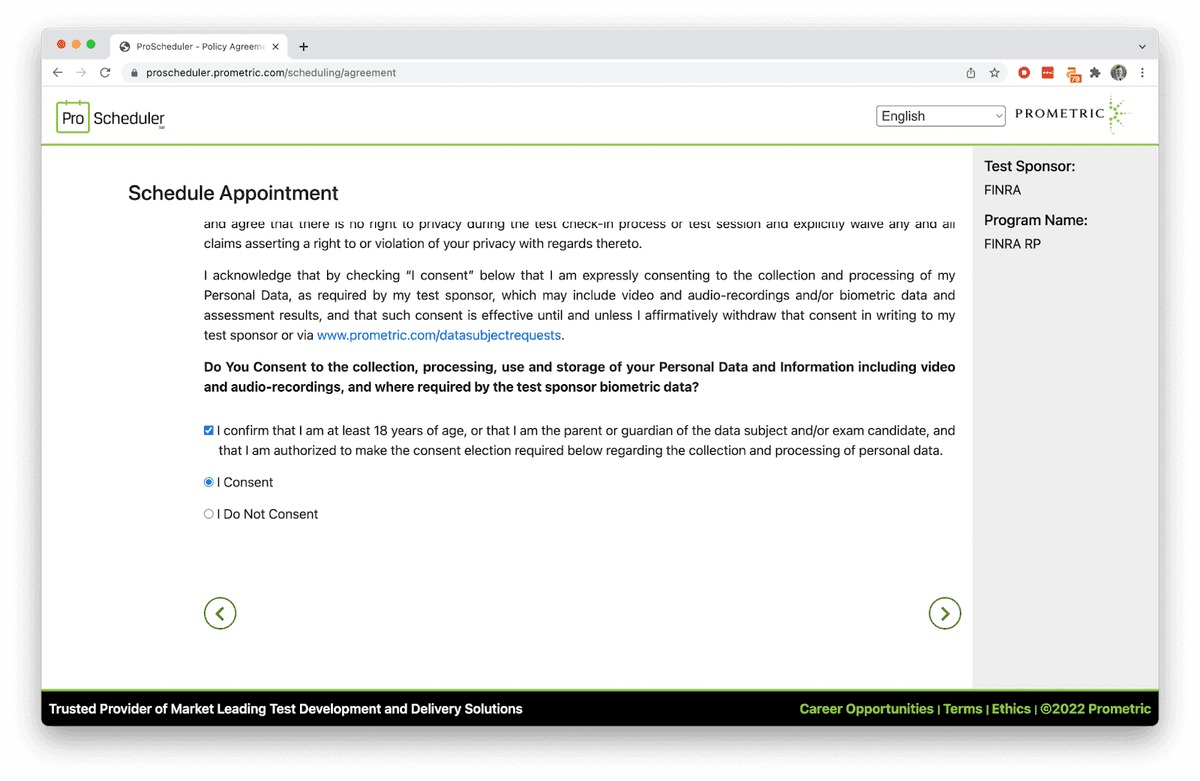
Task: Open the English language dropdown
Action: pos(940,116)
